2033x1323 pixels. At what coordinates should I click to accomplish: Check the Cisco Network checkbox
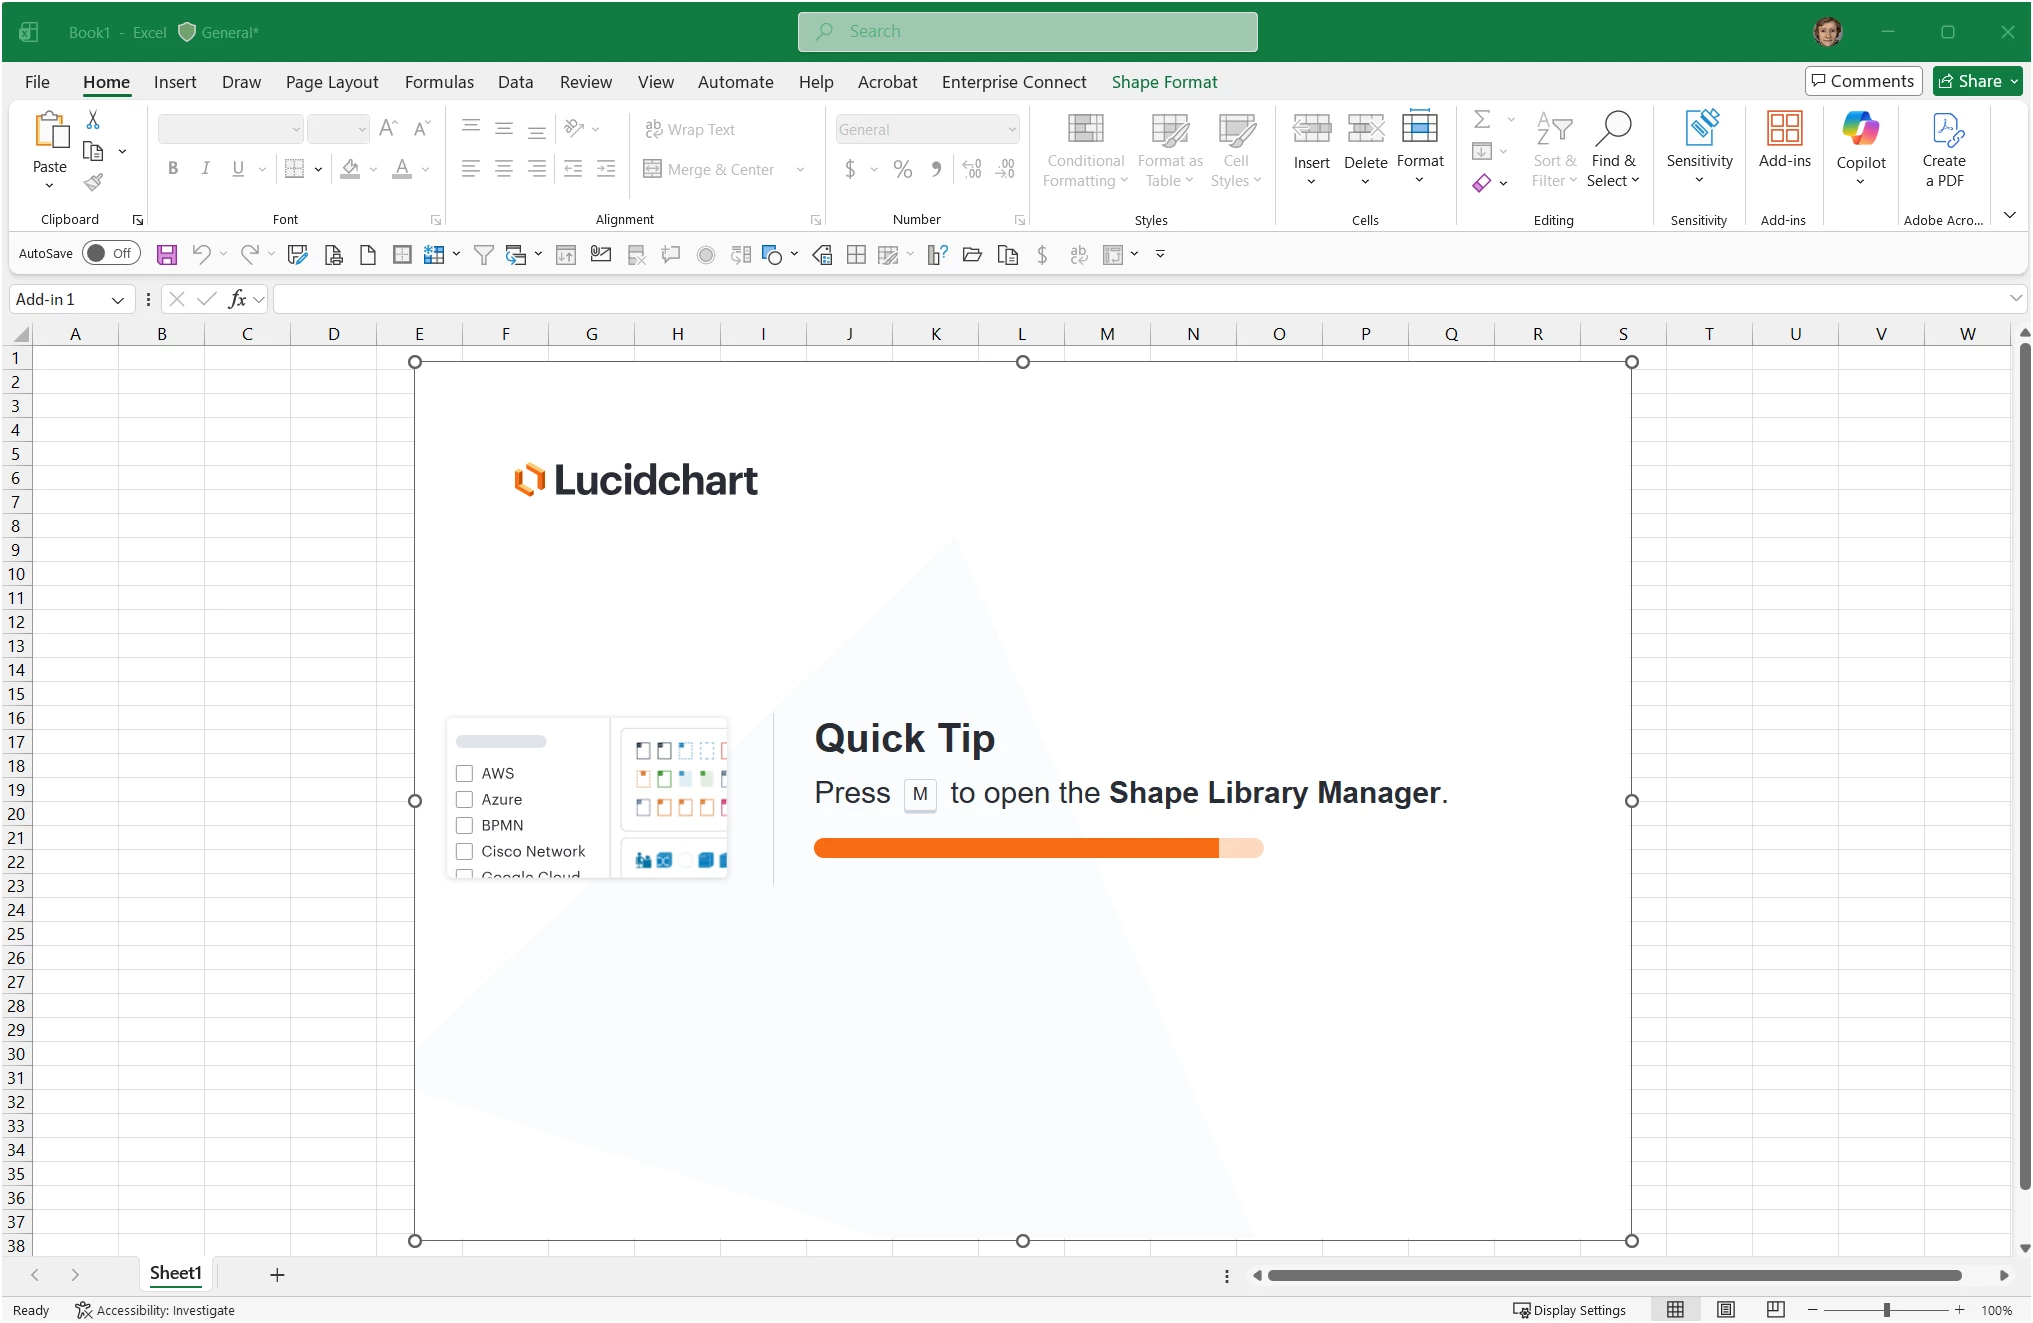(x=464, y=851)
